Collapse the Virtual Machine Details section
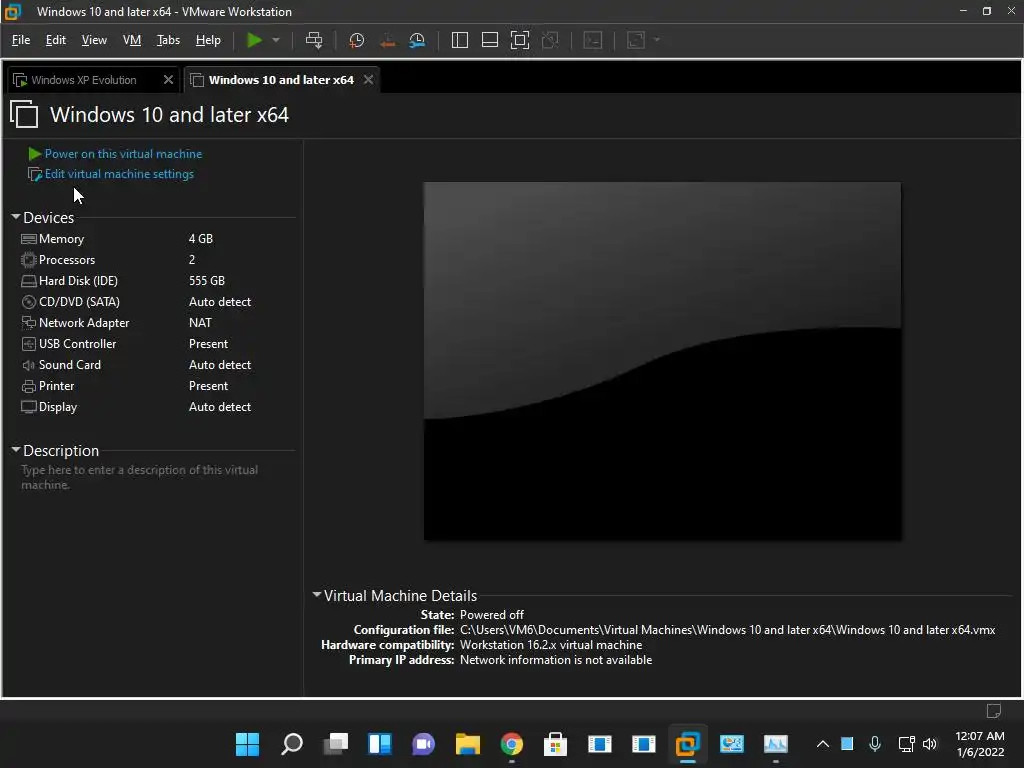Image resolution: width=1024 pixels, height=768 pixels. (317, 595)
